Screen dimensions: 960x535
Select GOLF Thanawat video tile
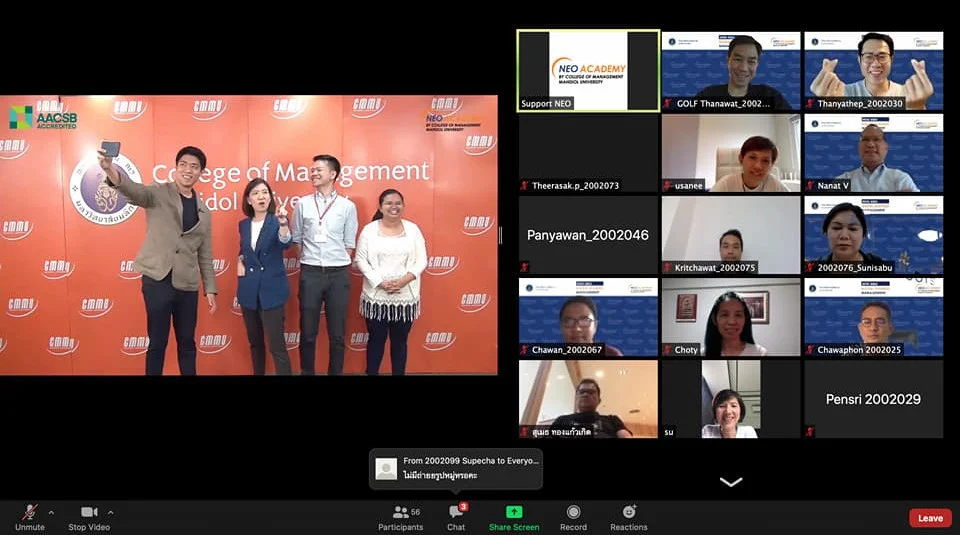click(x=731, y=71)
